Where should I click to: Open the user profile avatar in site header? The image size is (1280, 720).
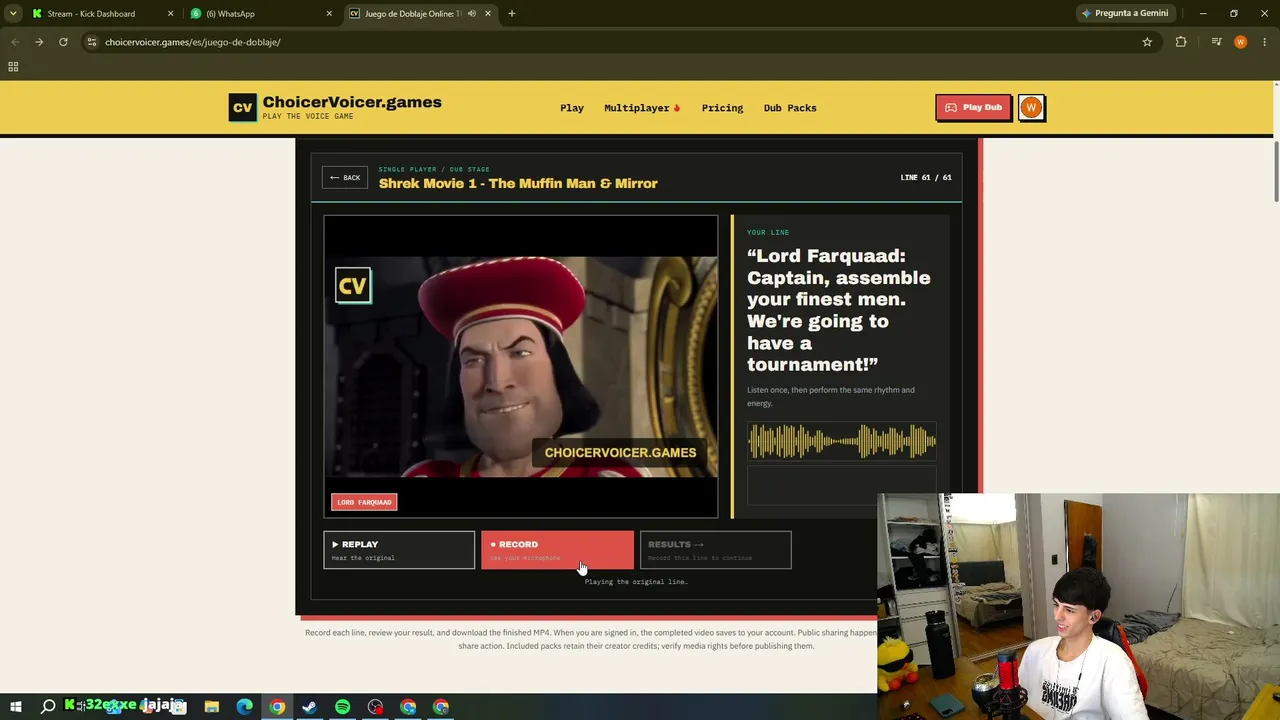(1031, 108)
